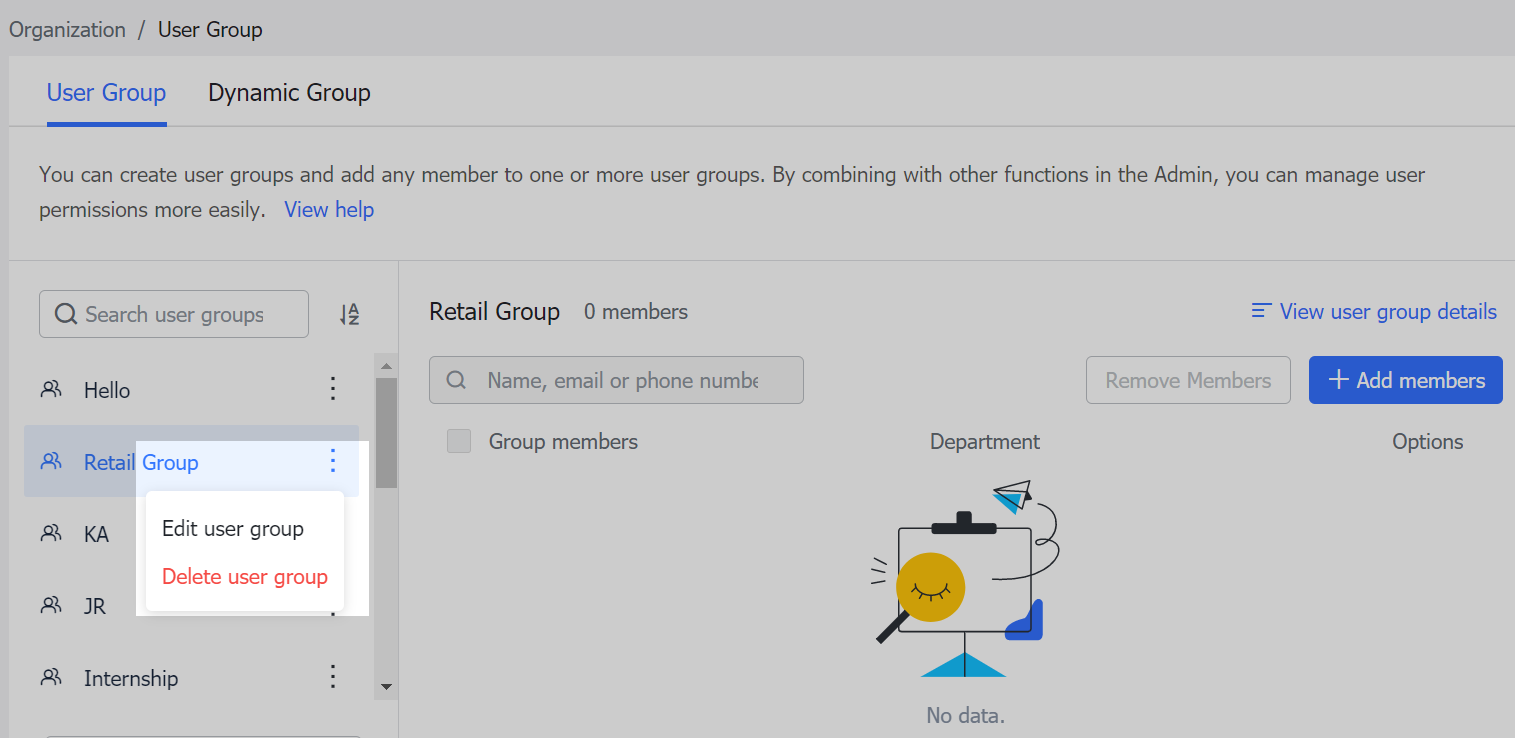Open the three-dot options for JR group
Viewport: 1515px width, 738px height.
(x=332, y=605)
